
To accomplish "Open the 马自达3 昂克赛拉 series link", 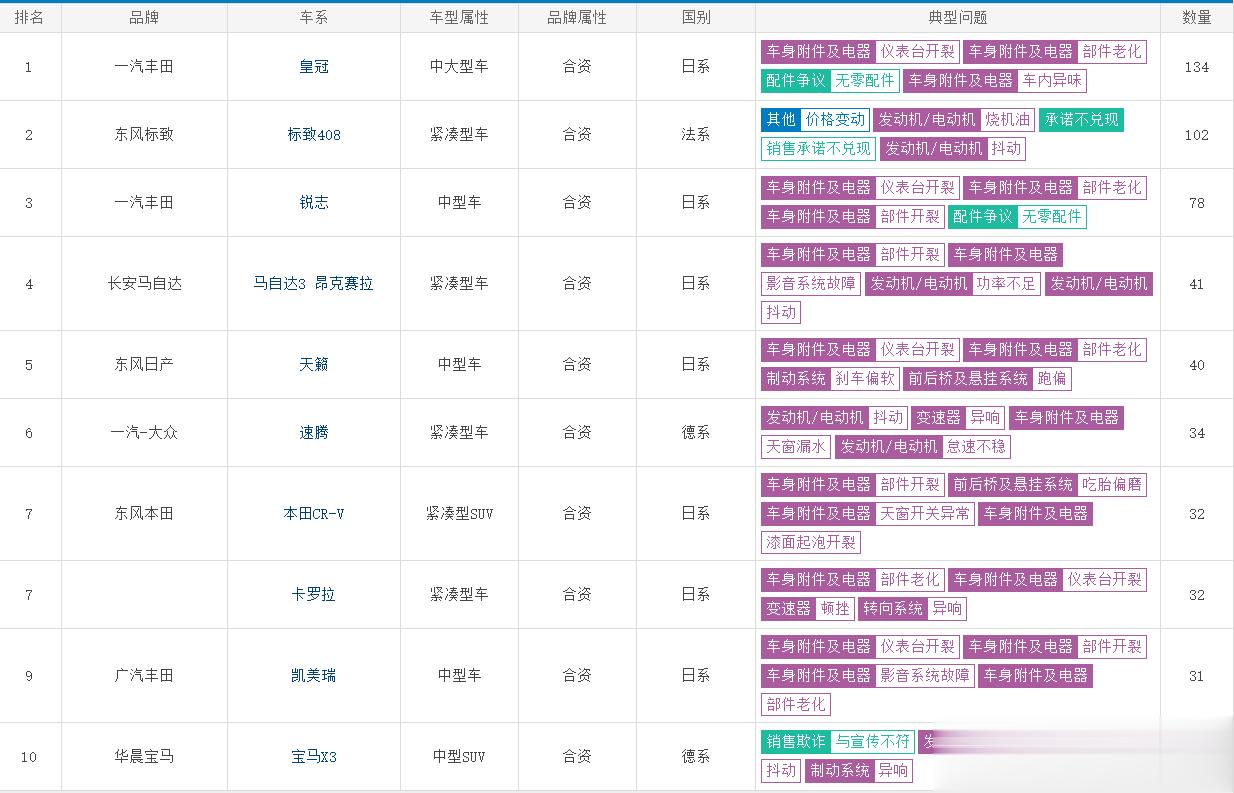I will click(314, 284).
